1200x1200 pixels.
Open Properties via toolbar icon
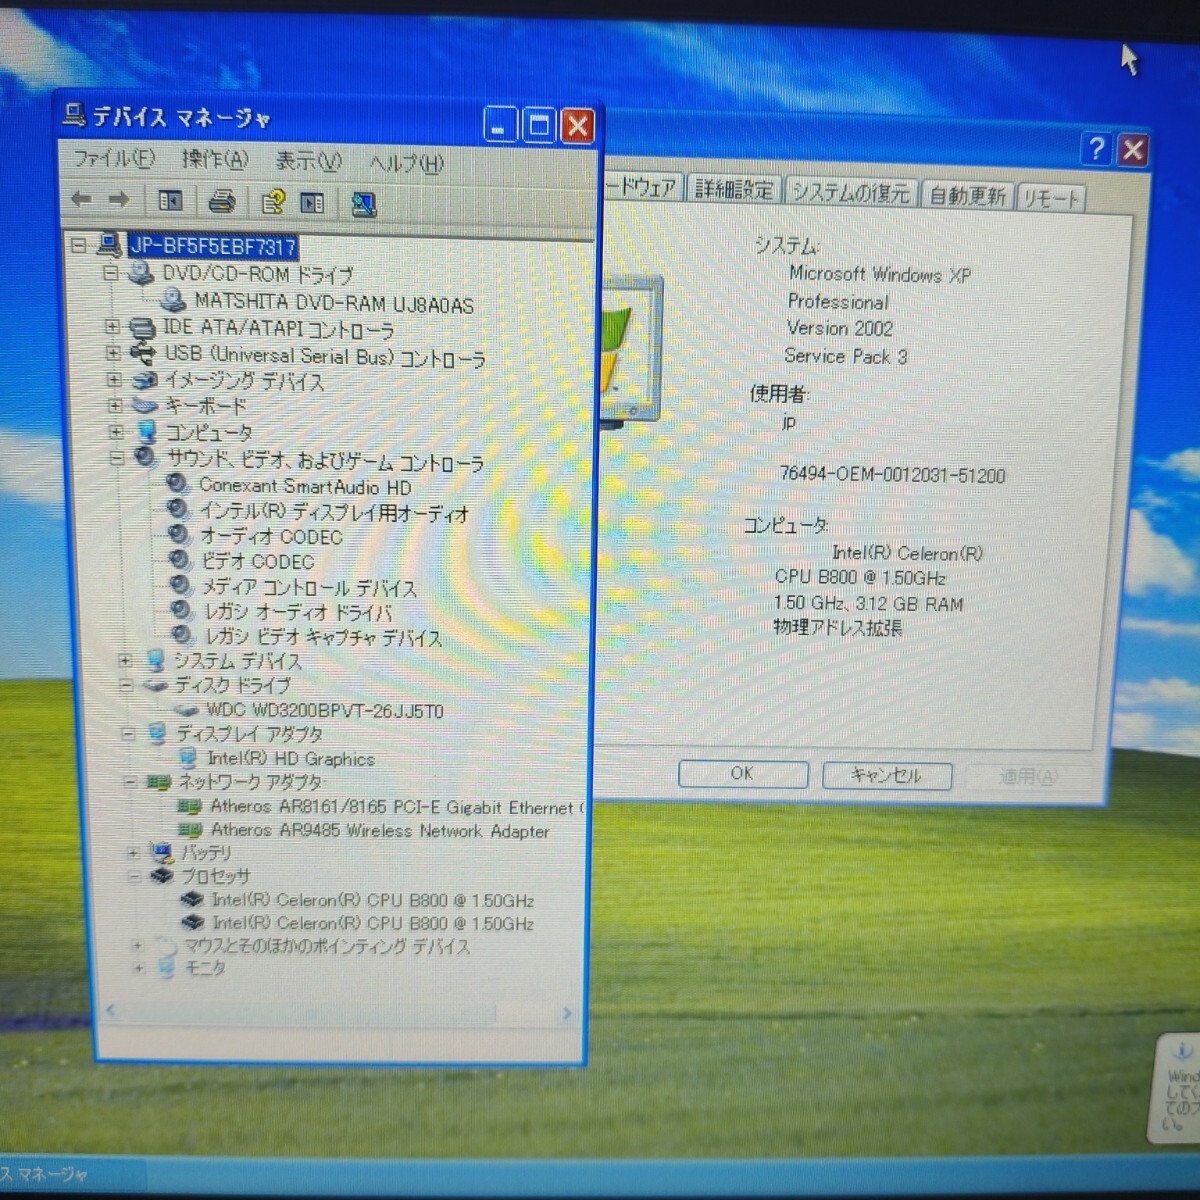pos(272,203)
